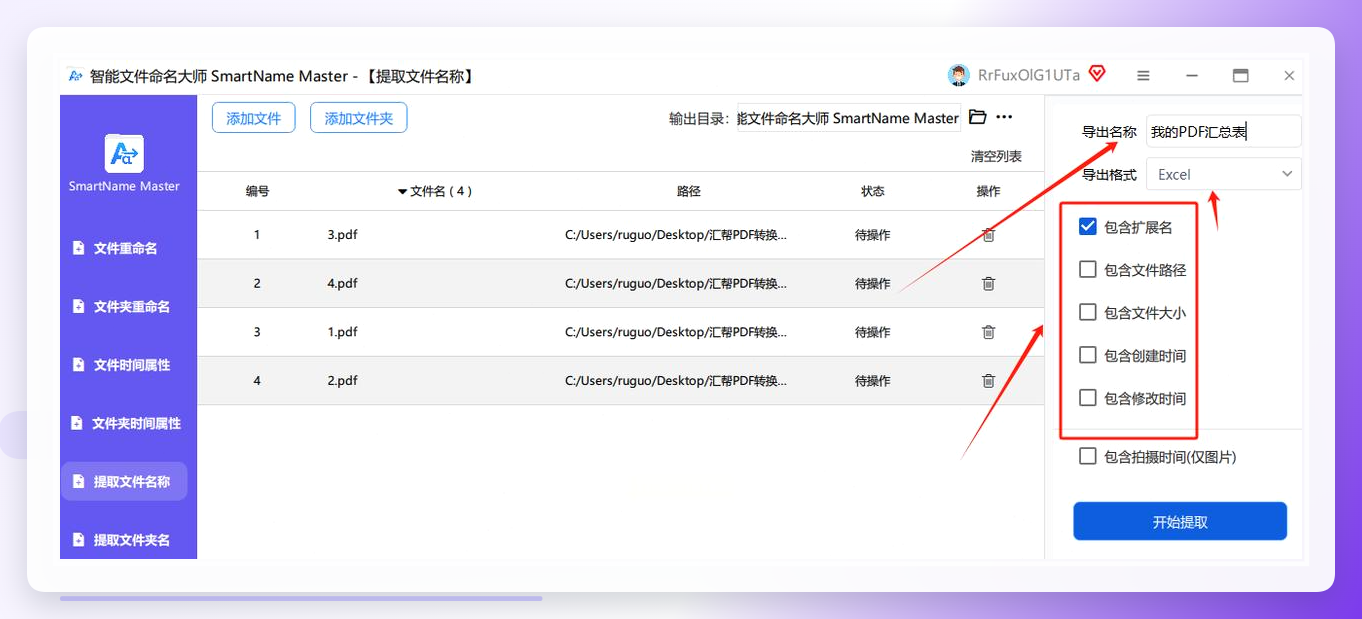1362x619 pixels.
Task: Go to 文件夹时间属性 sidebar item
Action: click(x=124, y=423)
